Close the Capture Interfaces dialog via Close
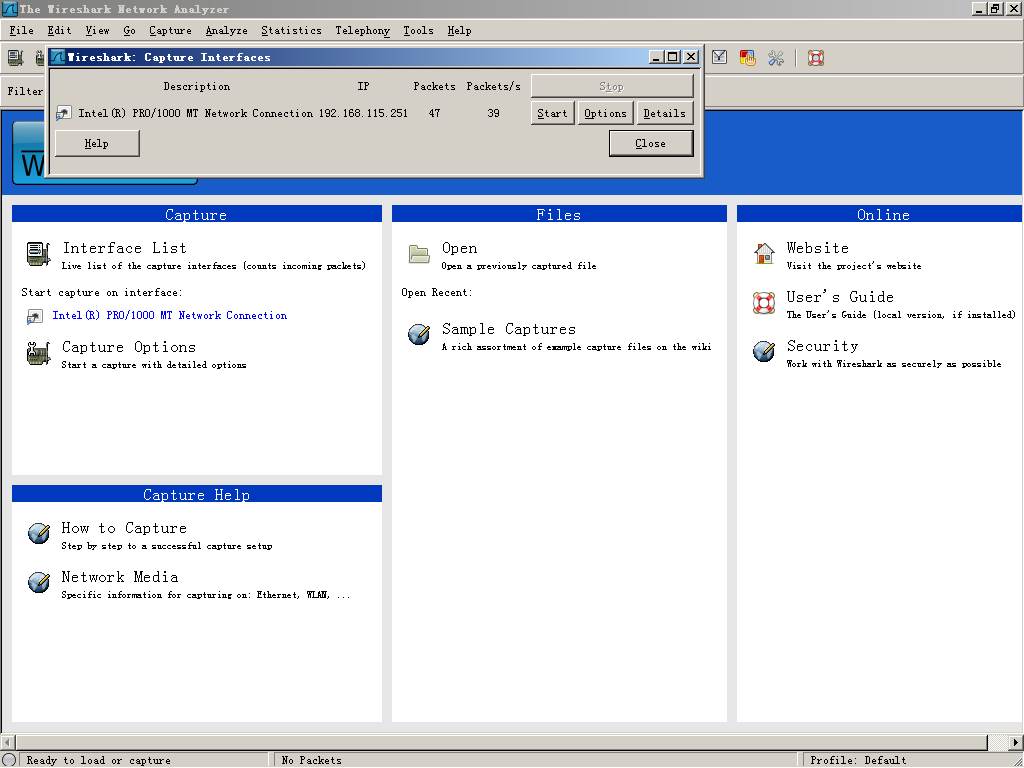 click(x=651, y=144)
